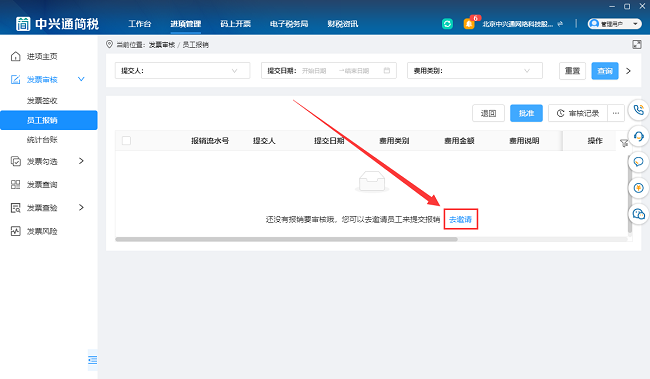Open the 管理用户 account dropdown

pos(614,24)
